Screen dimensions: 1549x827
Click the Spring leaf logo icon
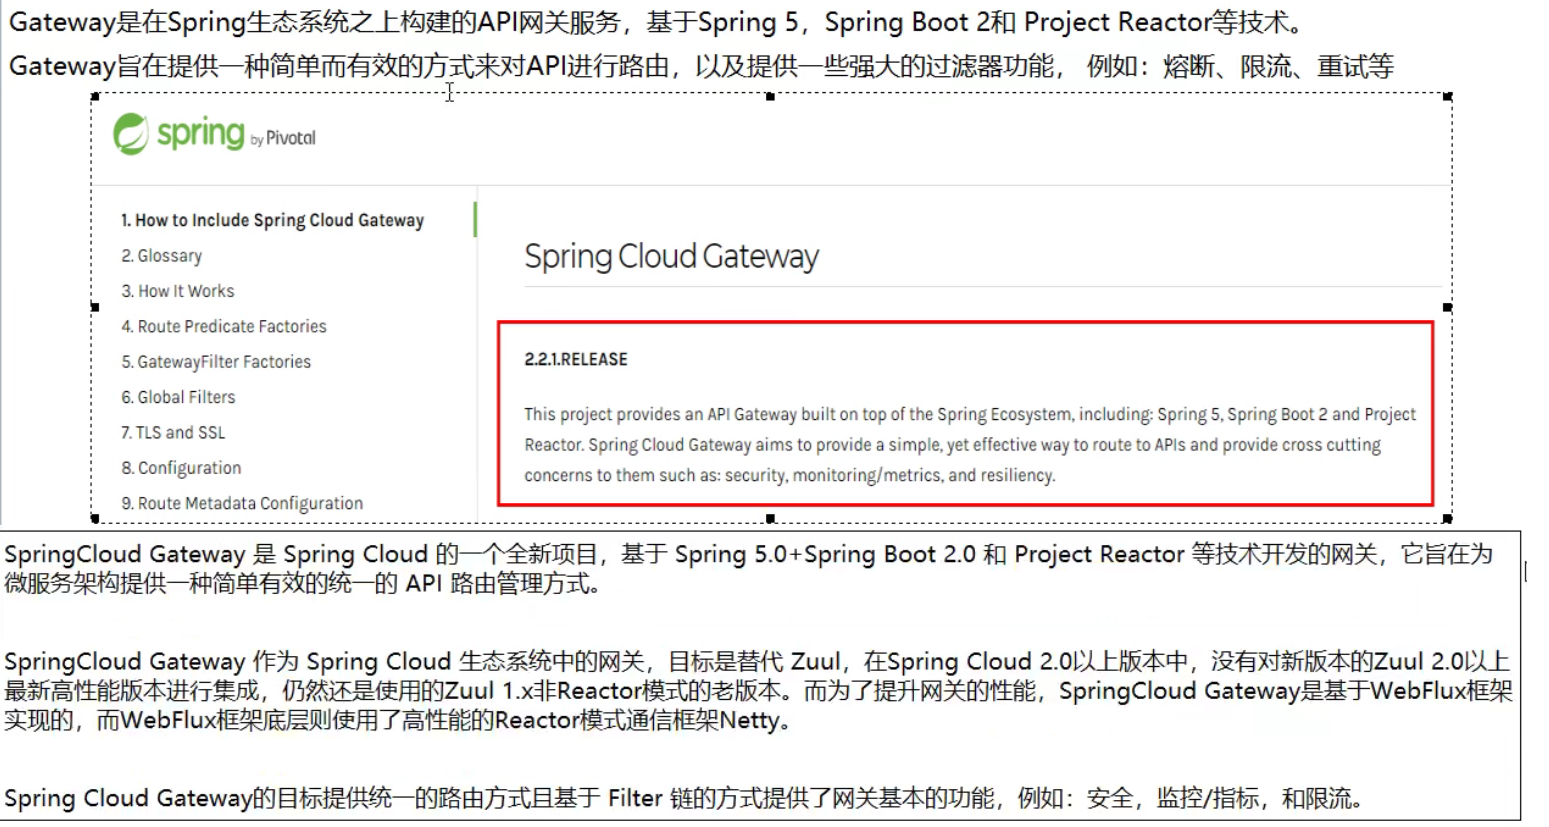coord(131,134)
